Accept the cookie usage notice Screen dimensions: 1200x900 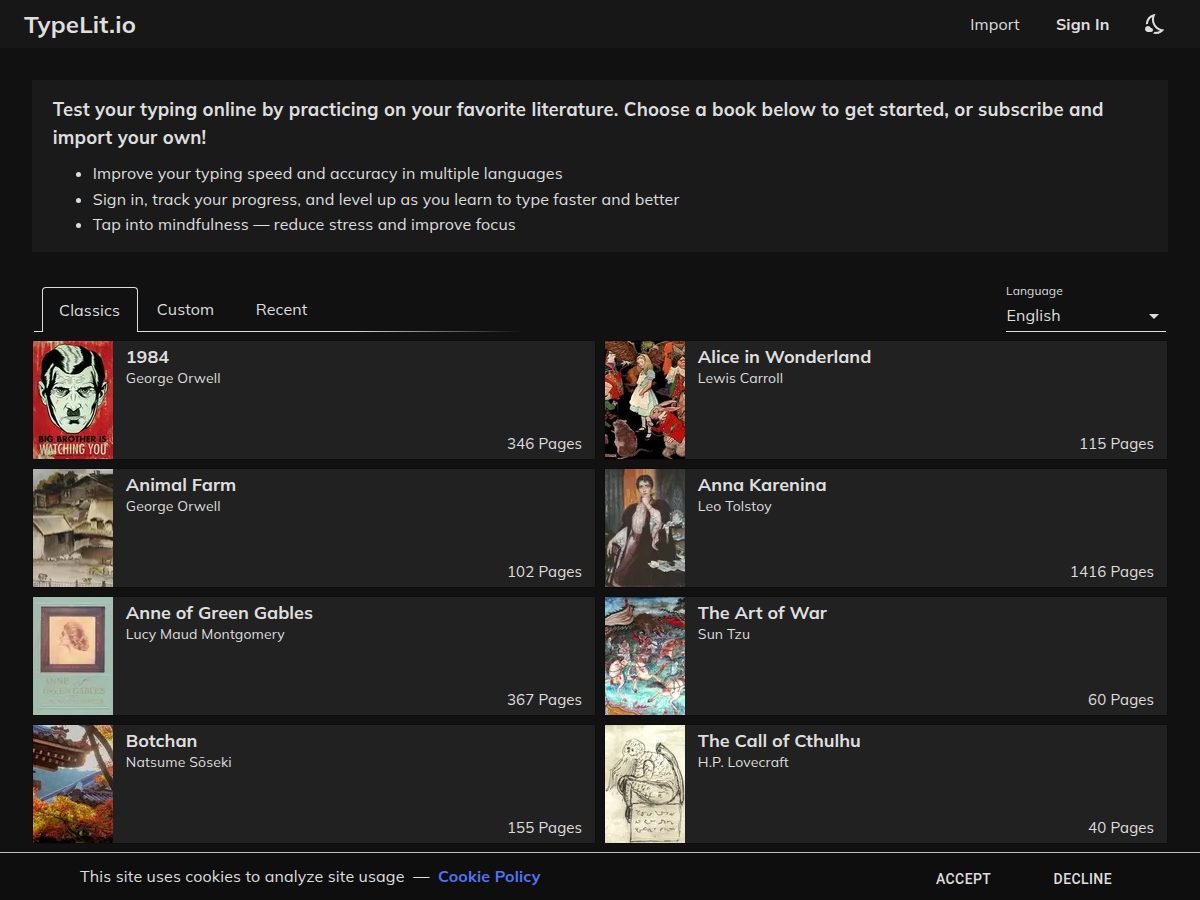point(963,878)
